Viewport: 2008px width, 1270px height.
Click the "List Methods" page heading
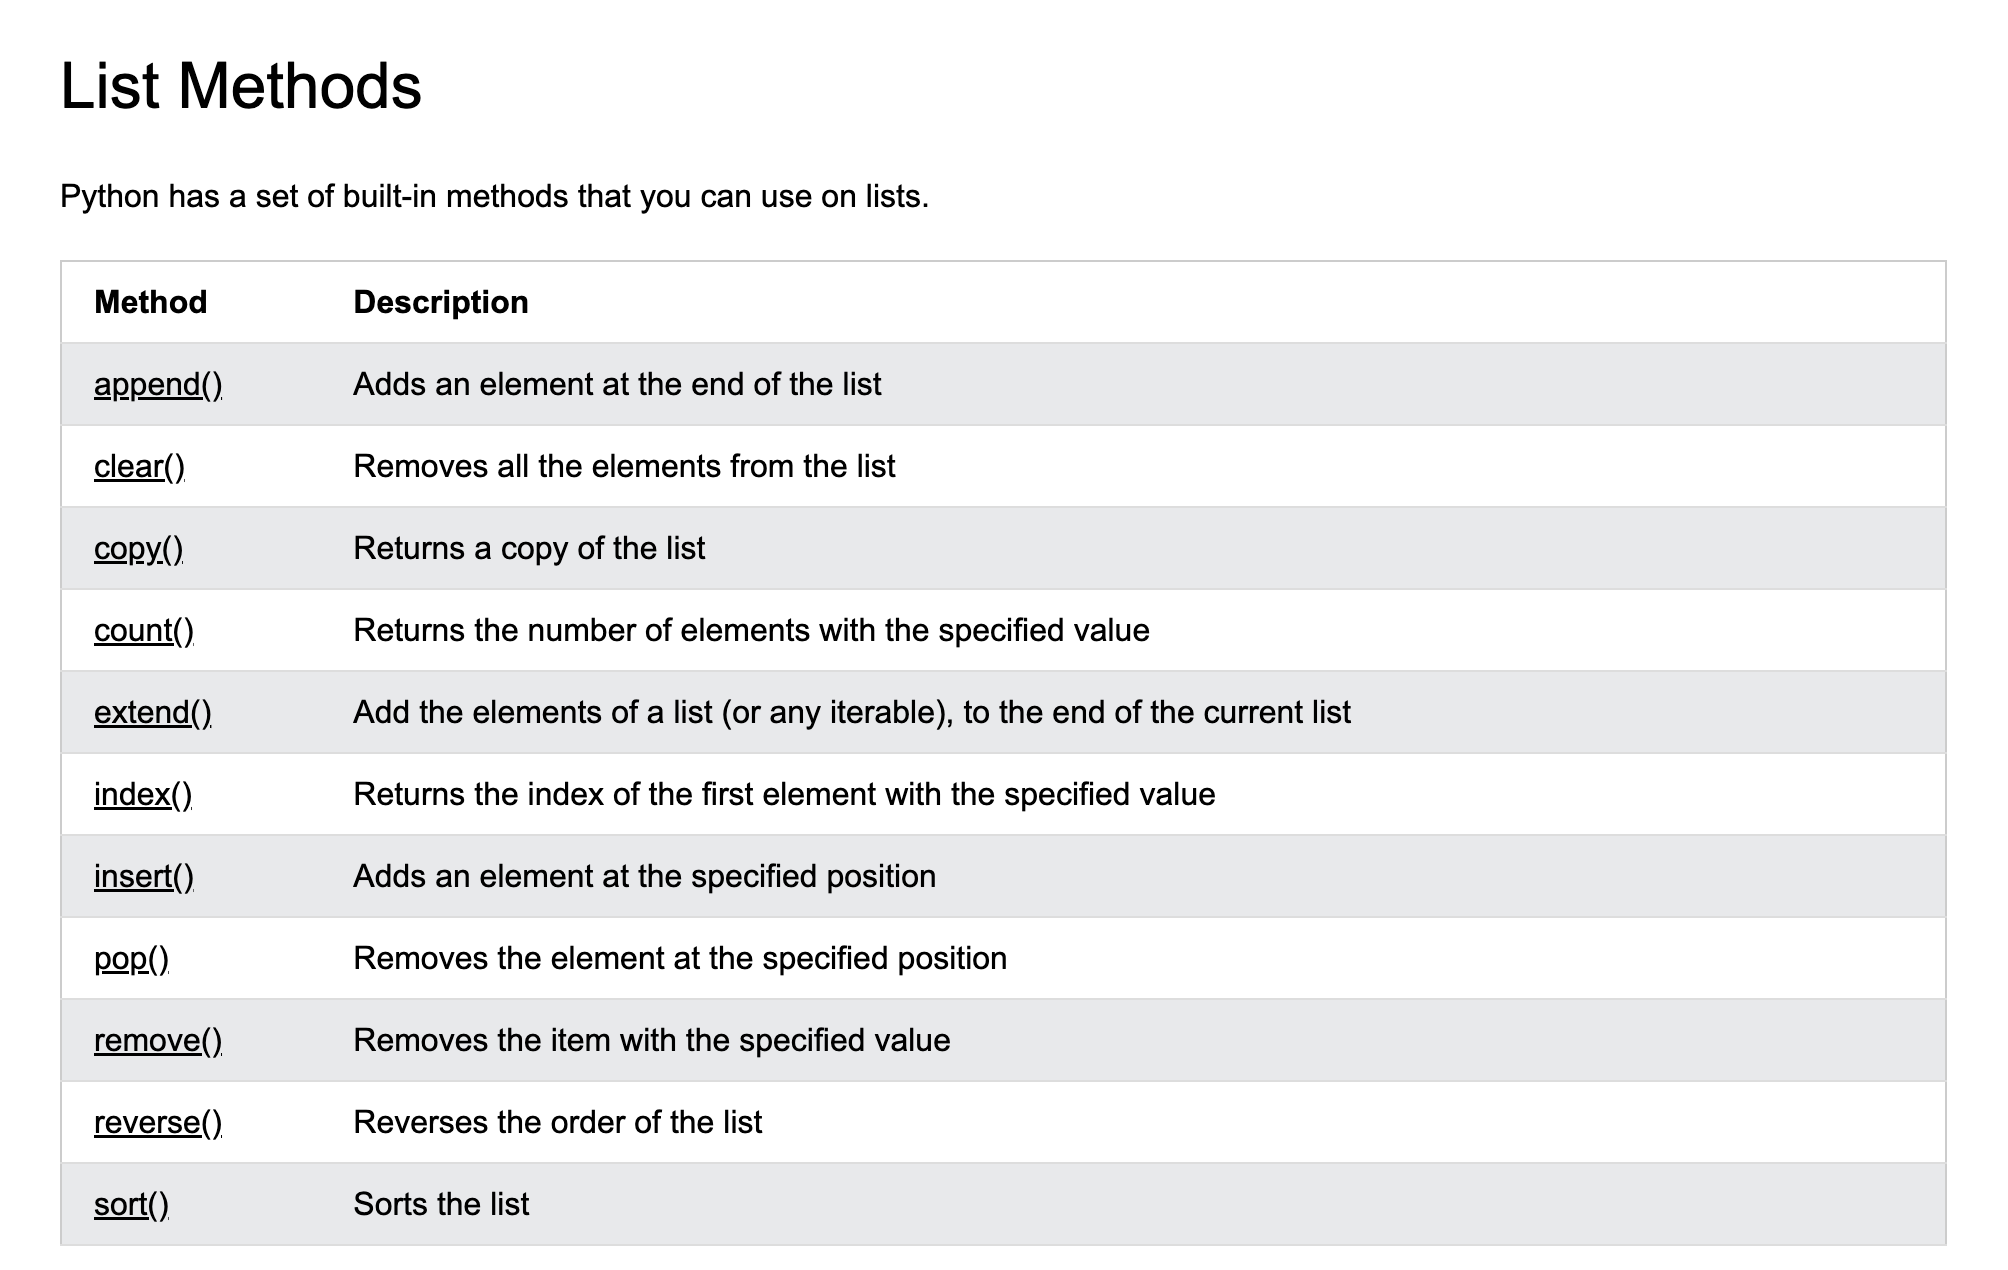241,86
